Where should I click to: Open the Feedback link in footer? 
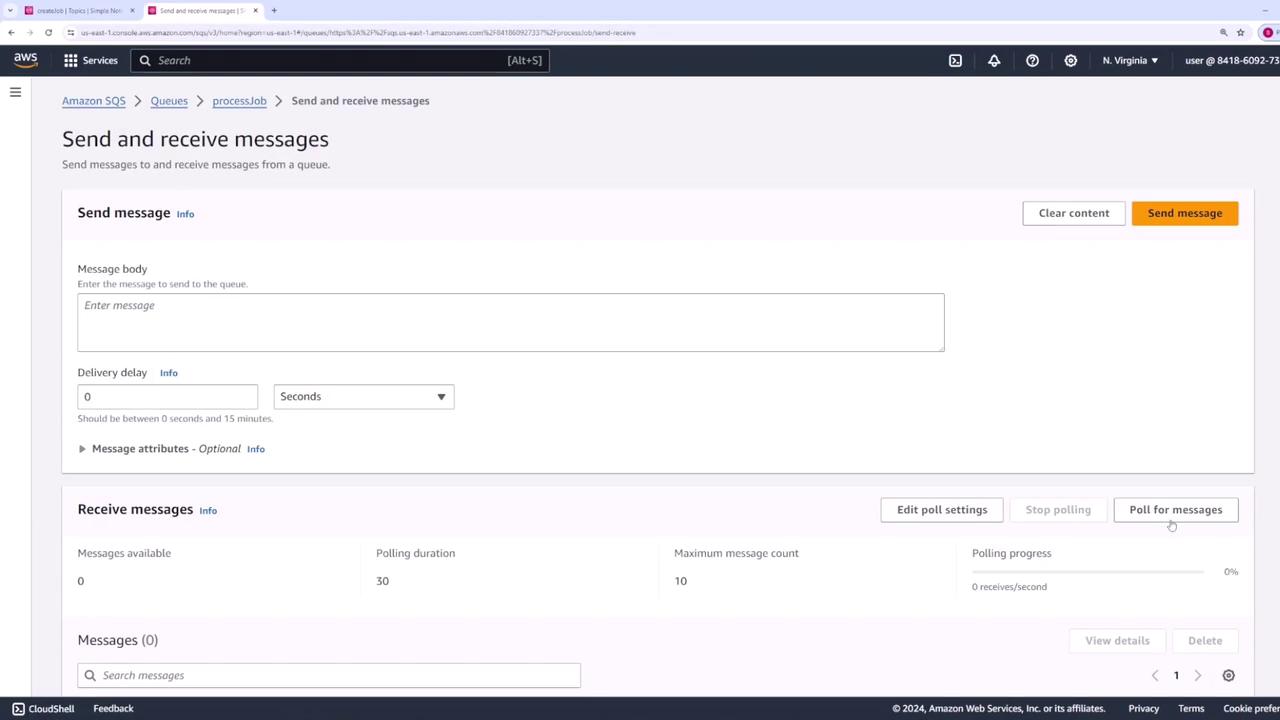coord(113,709)
